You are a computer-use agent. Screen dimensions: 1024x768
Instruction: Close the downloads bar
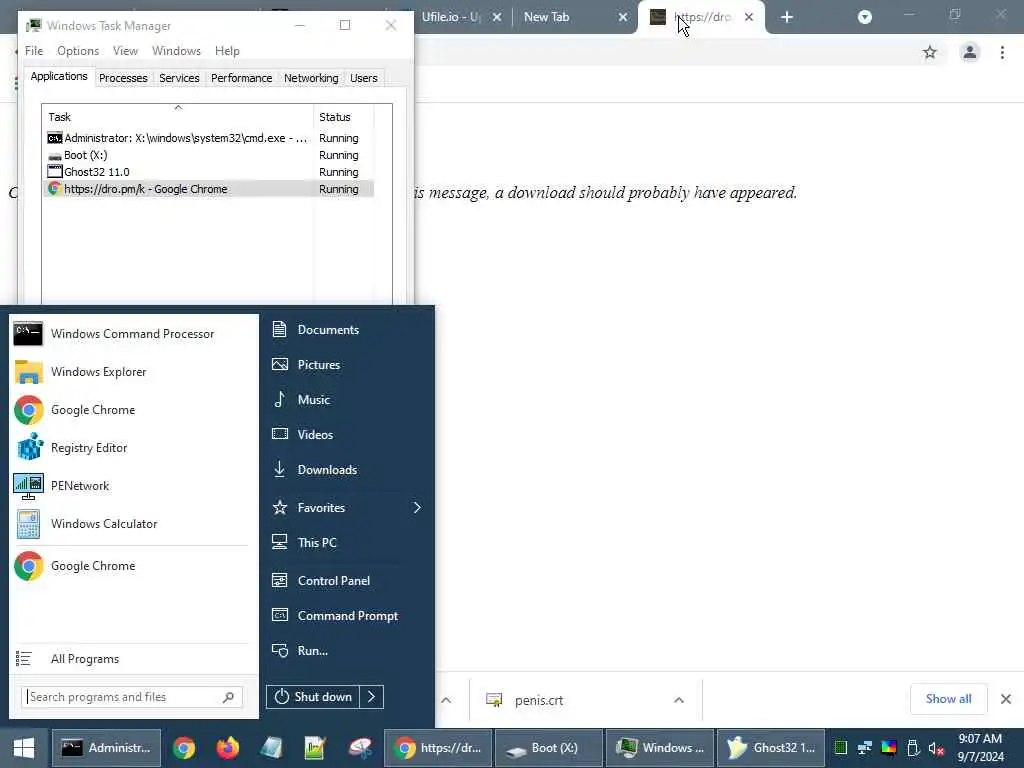tap(1006, 699)
